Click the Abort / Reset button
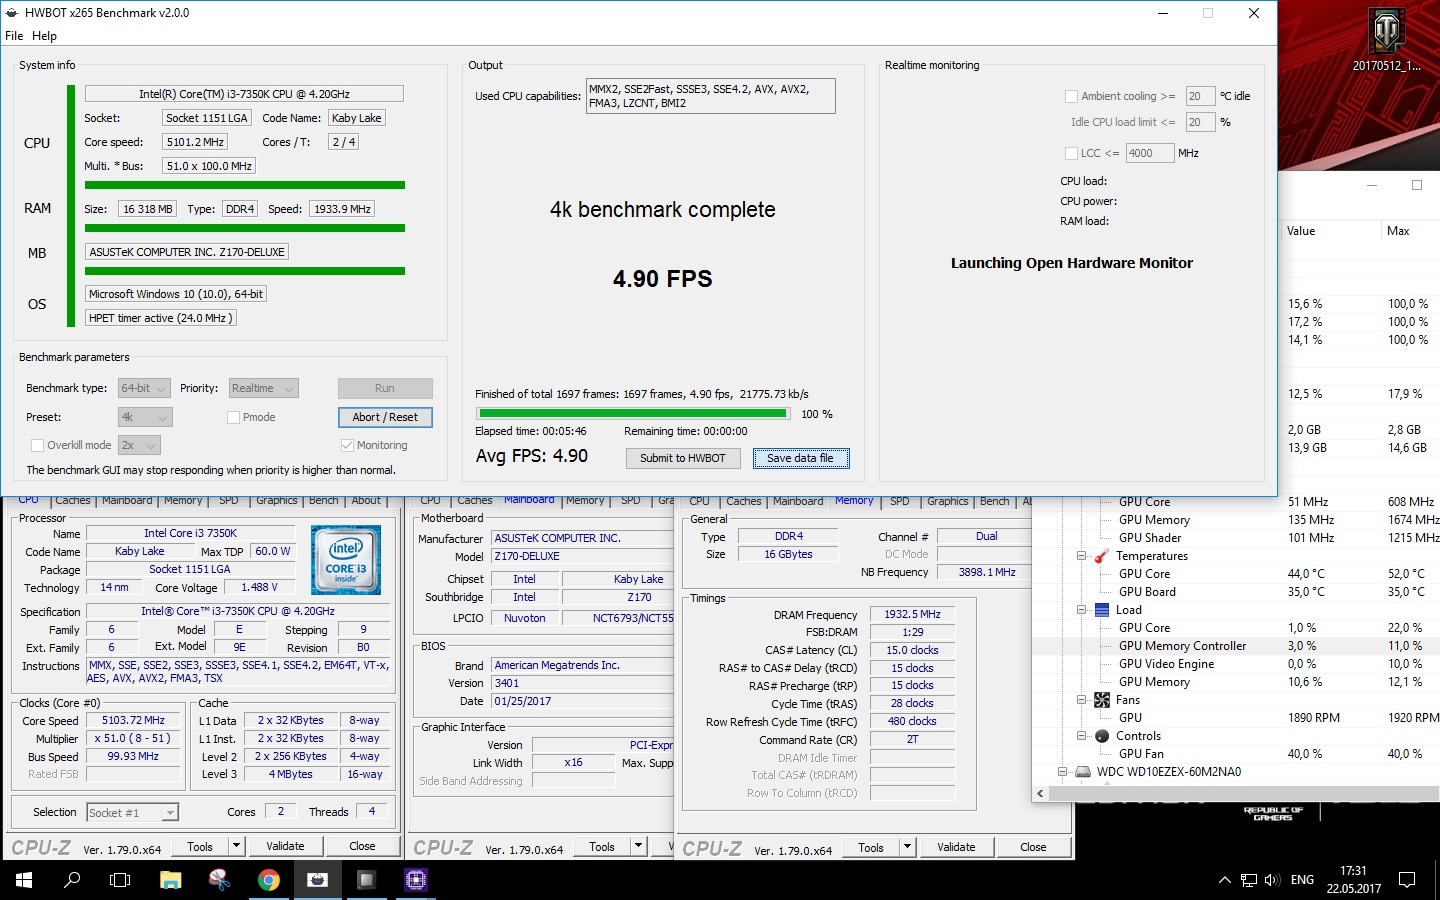Viewport: 1440px width, 900px height. click(x=385, y=418)
